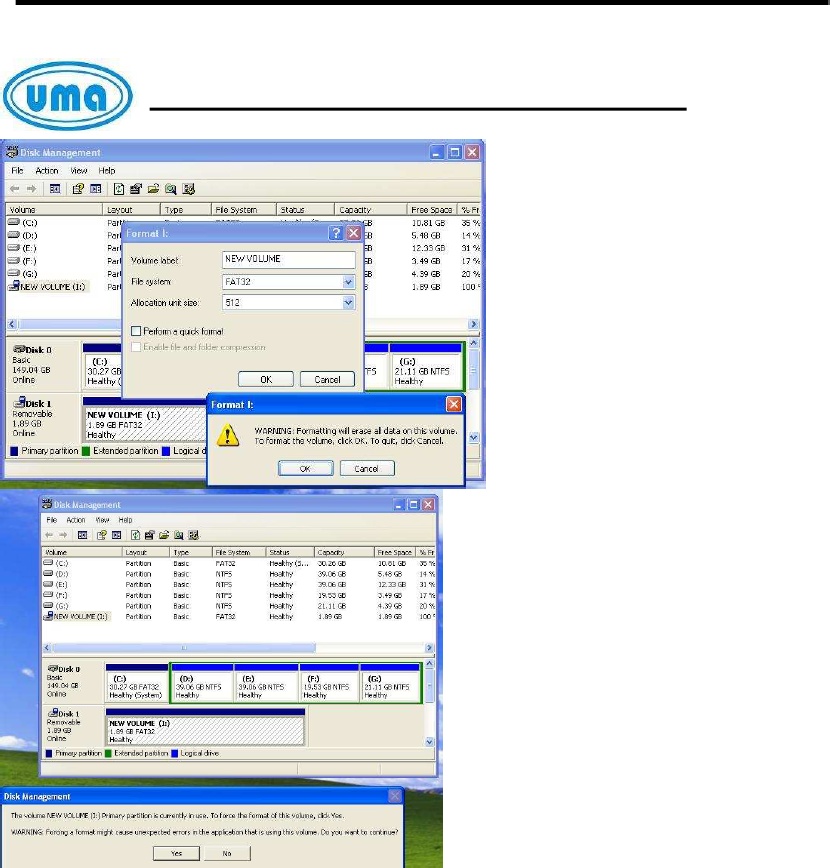Select NEW VOLUME (I:) in lower volume list
The height and width of the screenshot is (868, 830).
pyautogui.click(x=76, y=616)
